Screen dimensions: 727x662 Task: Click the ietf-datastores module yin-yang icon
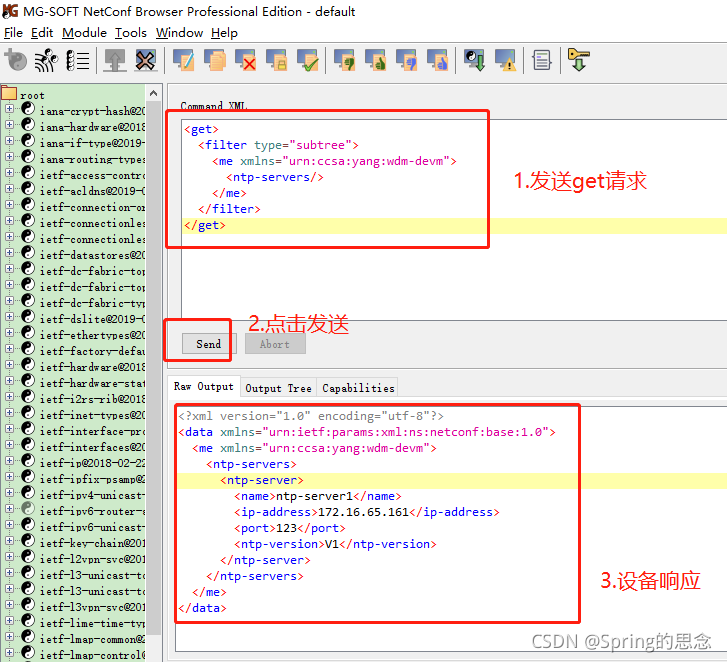point(28,253)
